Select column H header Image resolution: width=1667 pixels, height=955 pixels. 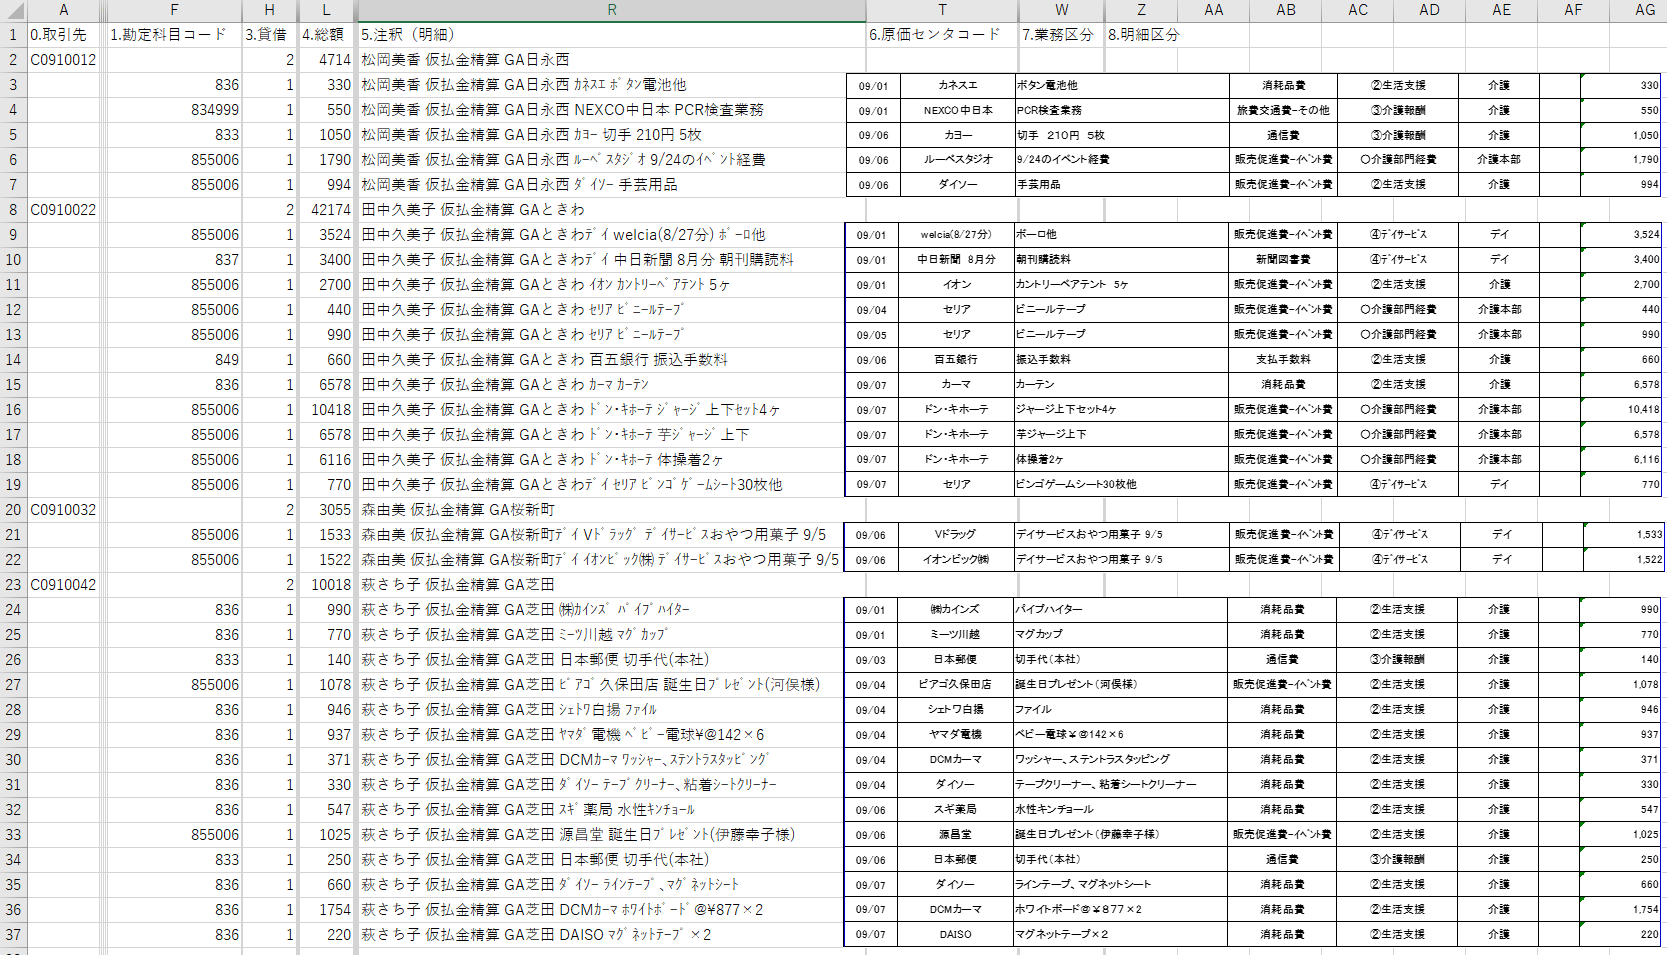[269, 10]
